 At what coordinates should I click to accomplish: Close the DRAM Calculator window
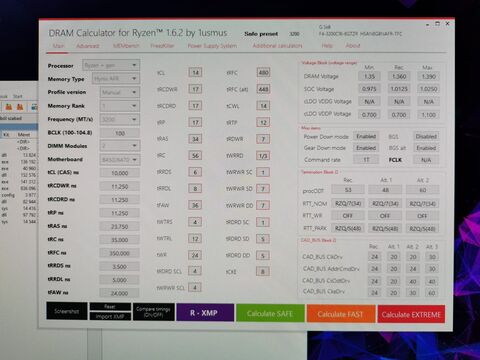pyautogui.click(x=448, y=24)
